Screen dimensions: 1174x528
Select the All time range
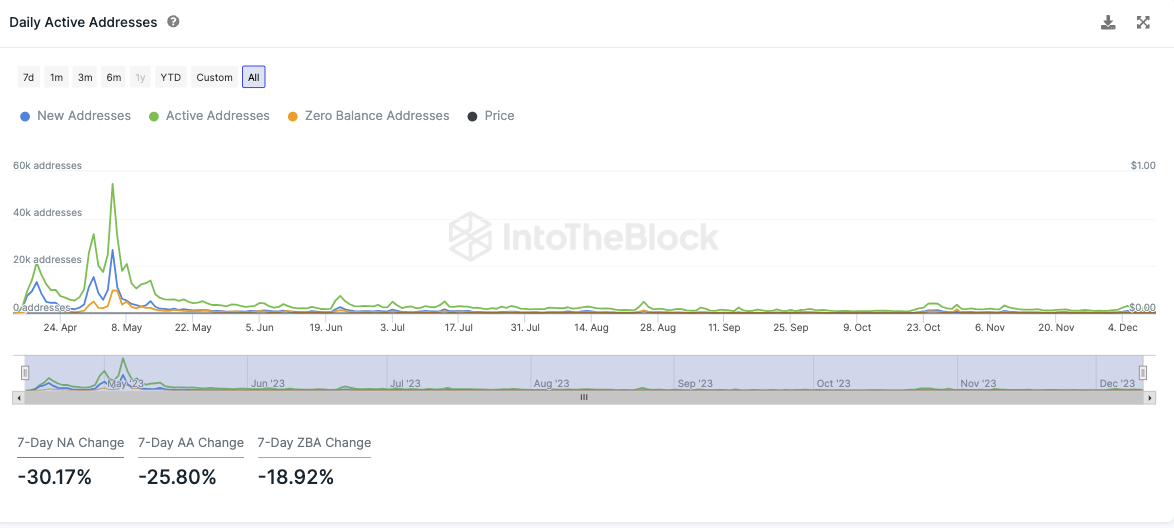click(254, 77)
